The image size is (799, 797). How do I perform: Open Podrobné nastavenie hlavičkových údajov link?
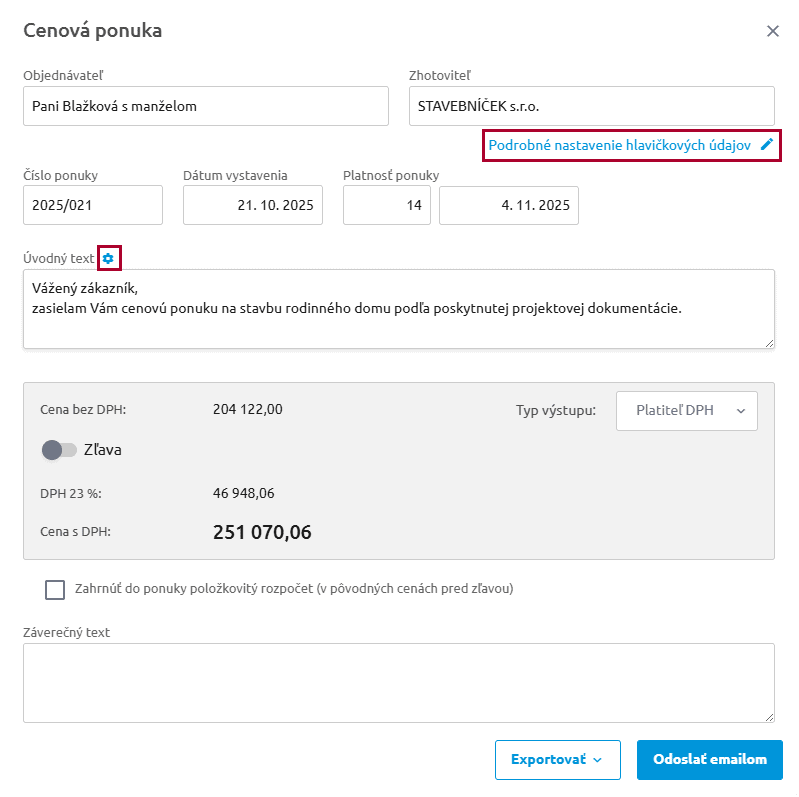coord(619,145)
